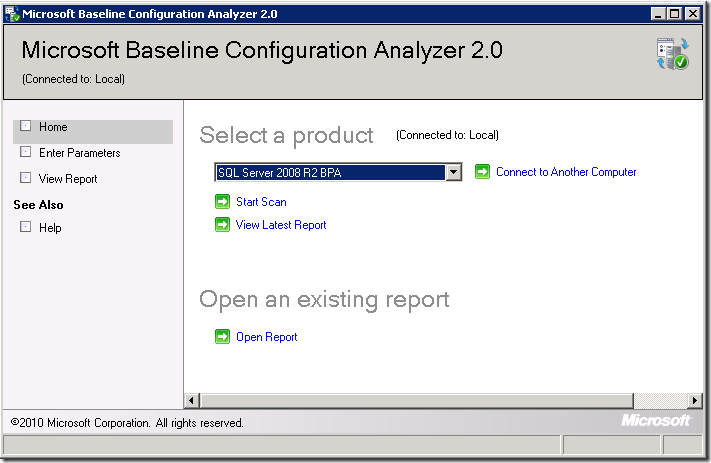This screenshot has height=463, width=711.
Task: Click the application icon in title bar
Action: 12,14
